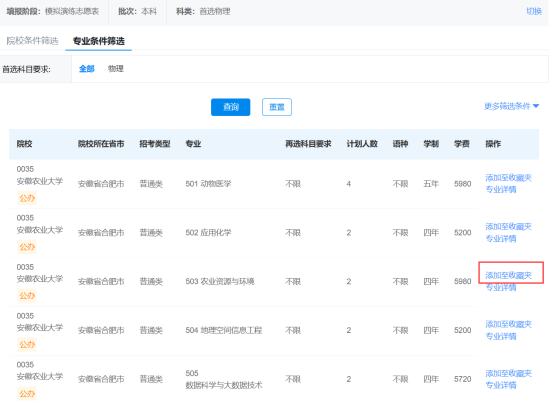Expand the 更多筛选条件 dropdown arrow
Image resolution: width=553 pixels, height=405 pixels.
pyautogui.click(x=536, y=106)
